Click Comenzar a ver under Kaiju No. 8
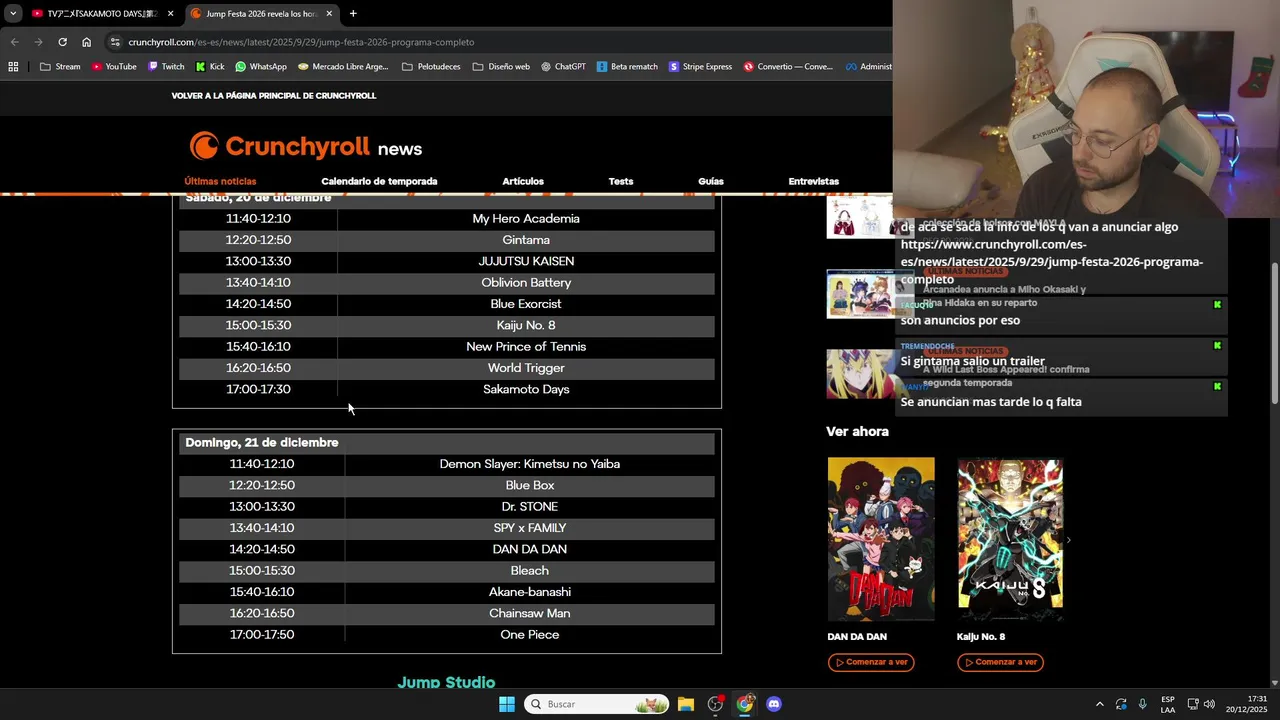Screen dimensions: 1280x720 (x=1000, y=662)
